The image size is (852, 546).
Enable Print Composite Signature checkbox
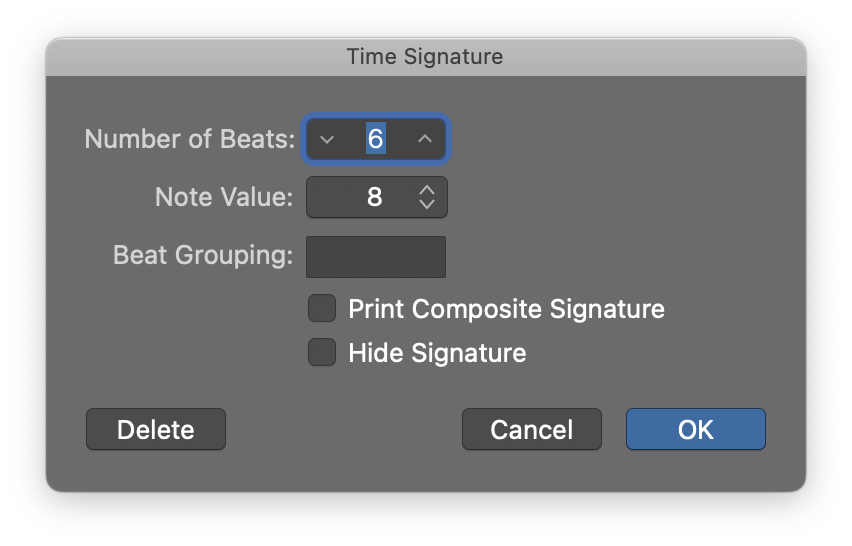[322, 308]
